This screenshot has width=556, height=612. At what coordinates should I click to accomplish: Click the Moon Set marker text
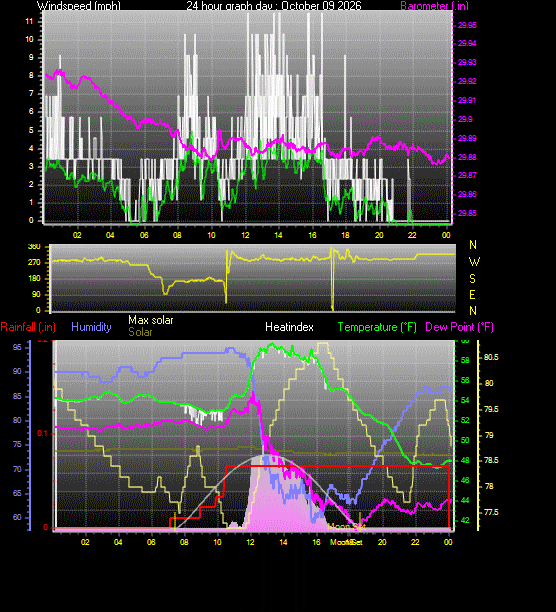[x=346, y=527]
